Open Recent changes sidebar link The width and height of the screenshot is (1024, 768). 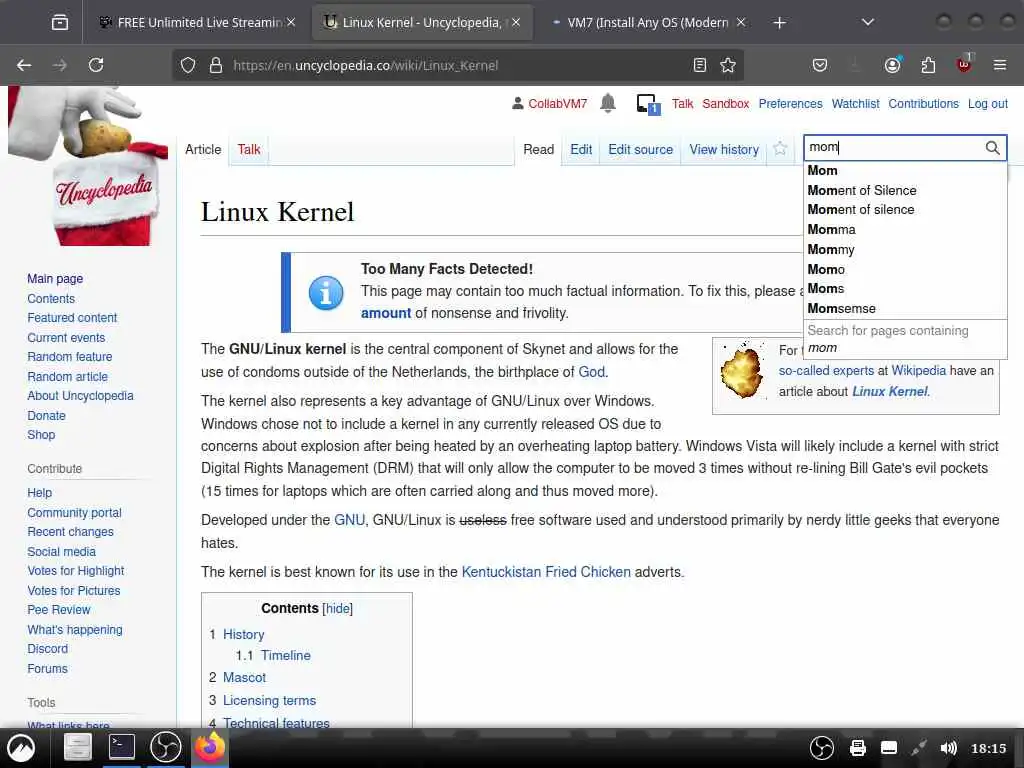71,532
